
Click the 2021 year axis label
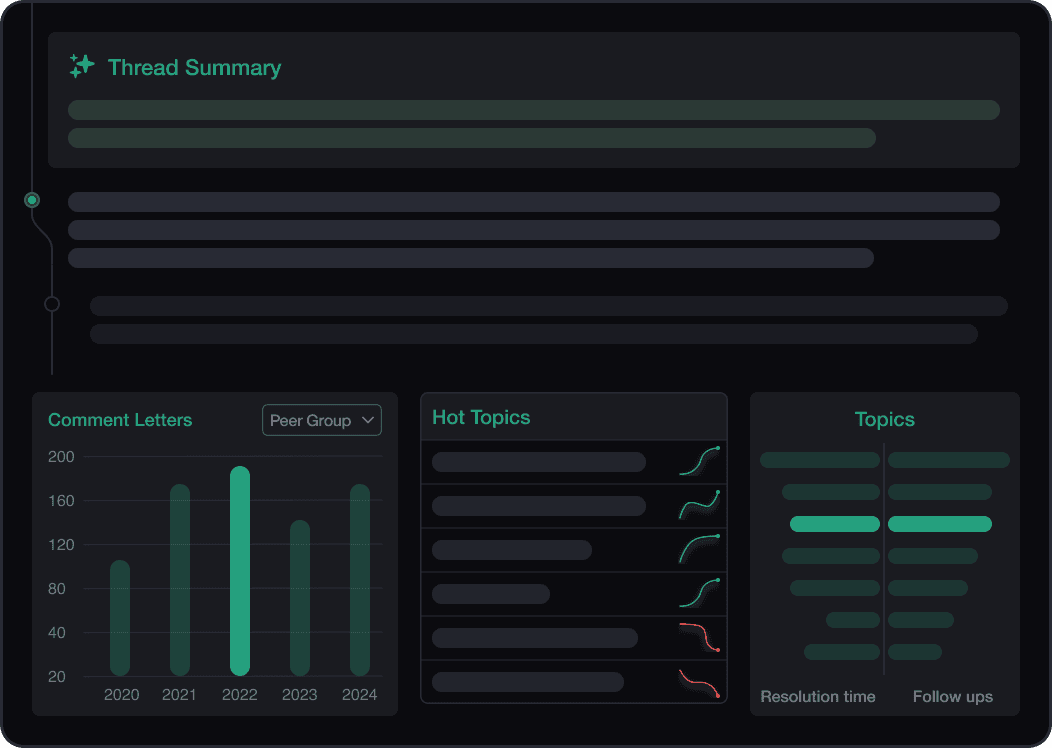click(179, 694)
